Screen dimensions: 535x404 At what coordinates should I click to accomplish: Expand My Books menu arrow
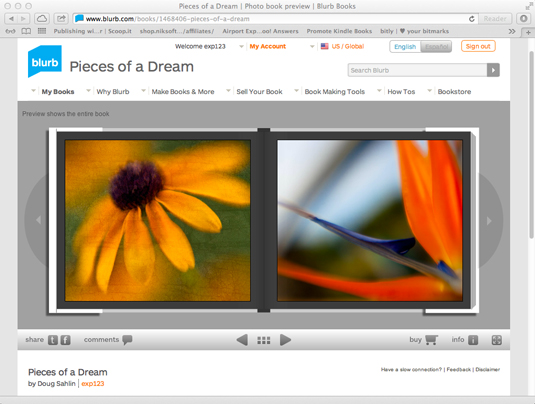coord(33,91)
